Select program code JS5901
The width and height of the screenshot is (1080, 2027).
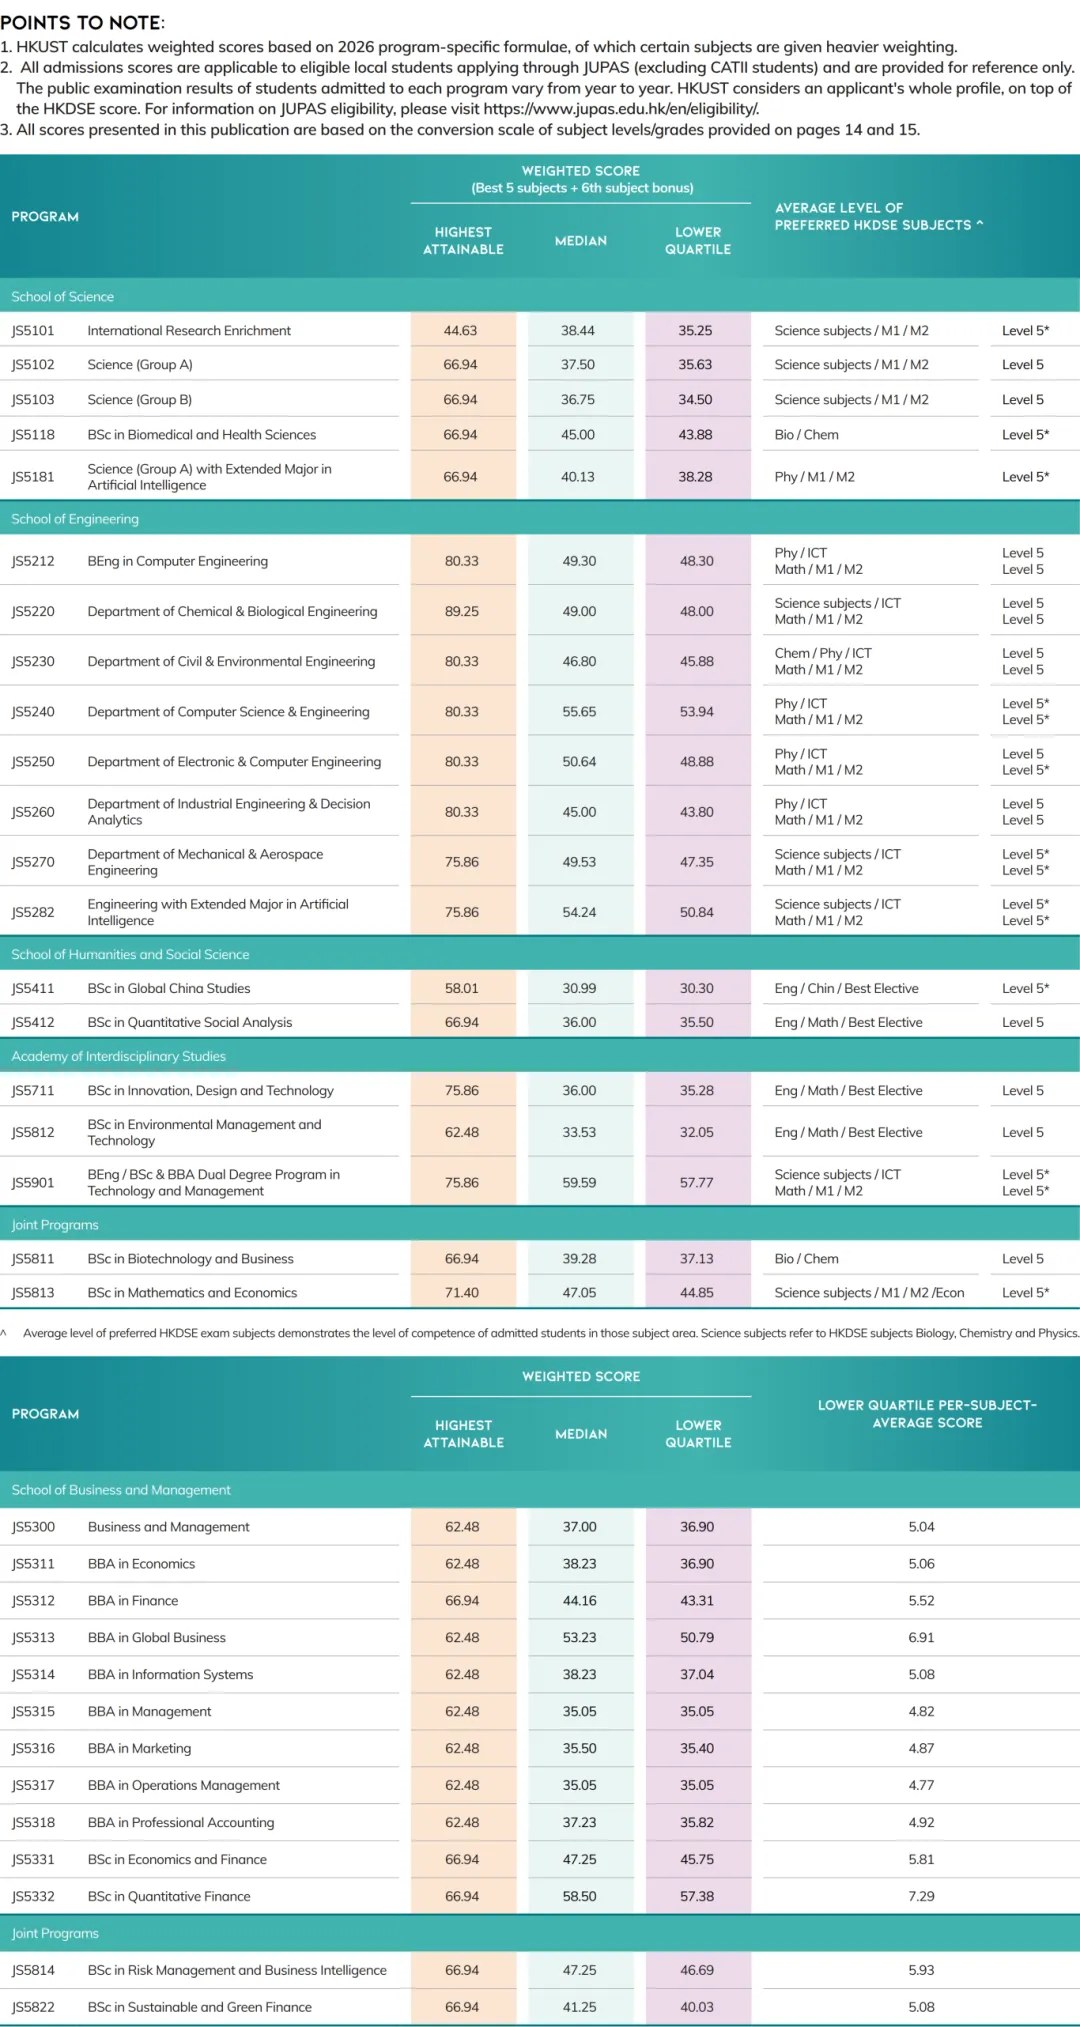[33, 1183]
